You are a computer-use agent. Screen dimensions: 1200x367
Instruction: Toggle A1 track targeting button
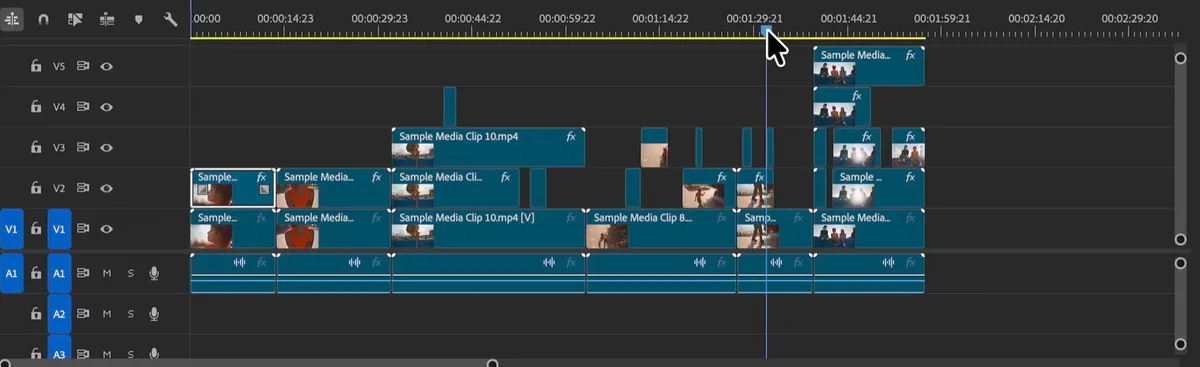59,272
